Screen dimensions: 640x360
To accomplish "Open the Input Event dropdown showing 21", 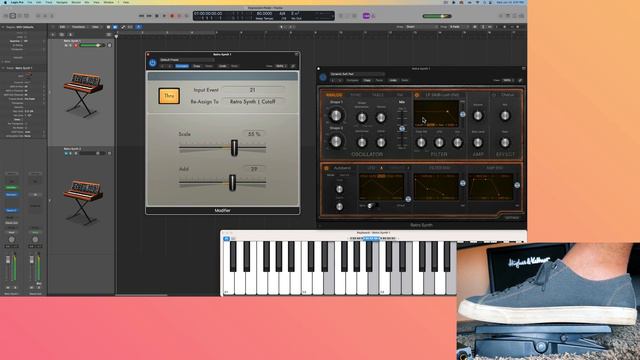I will coord(253,90).
